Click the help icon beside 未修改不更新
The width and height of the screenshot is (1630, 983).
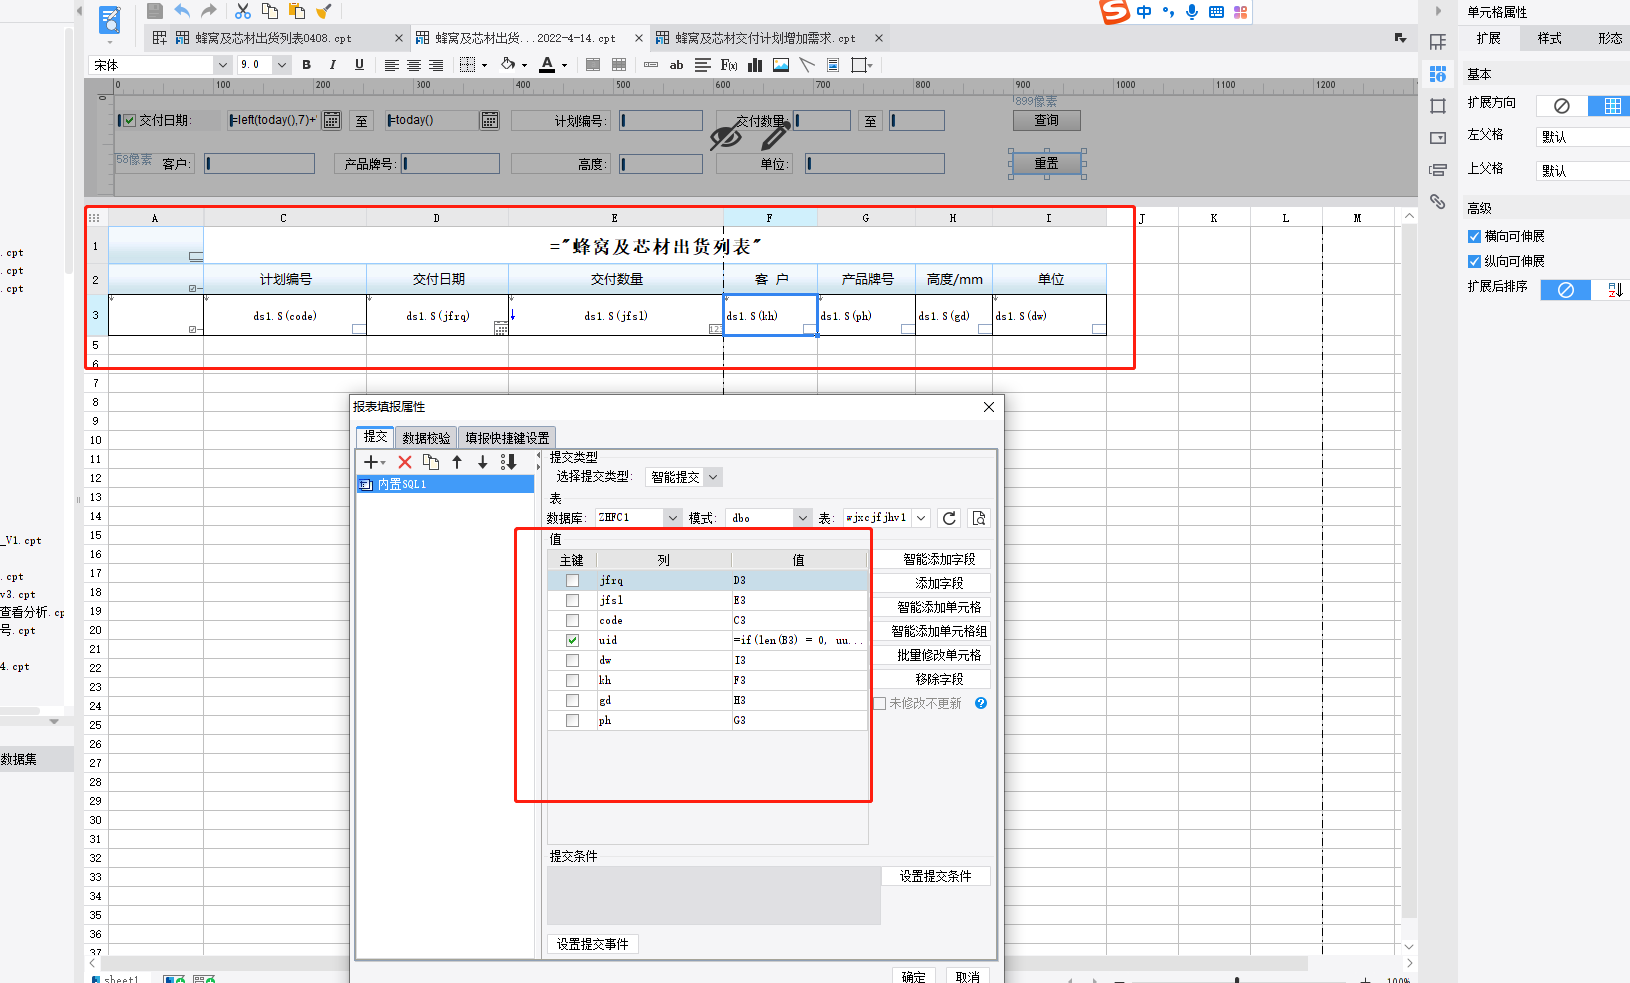coord(981,703)
